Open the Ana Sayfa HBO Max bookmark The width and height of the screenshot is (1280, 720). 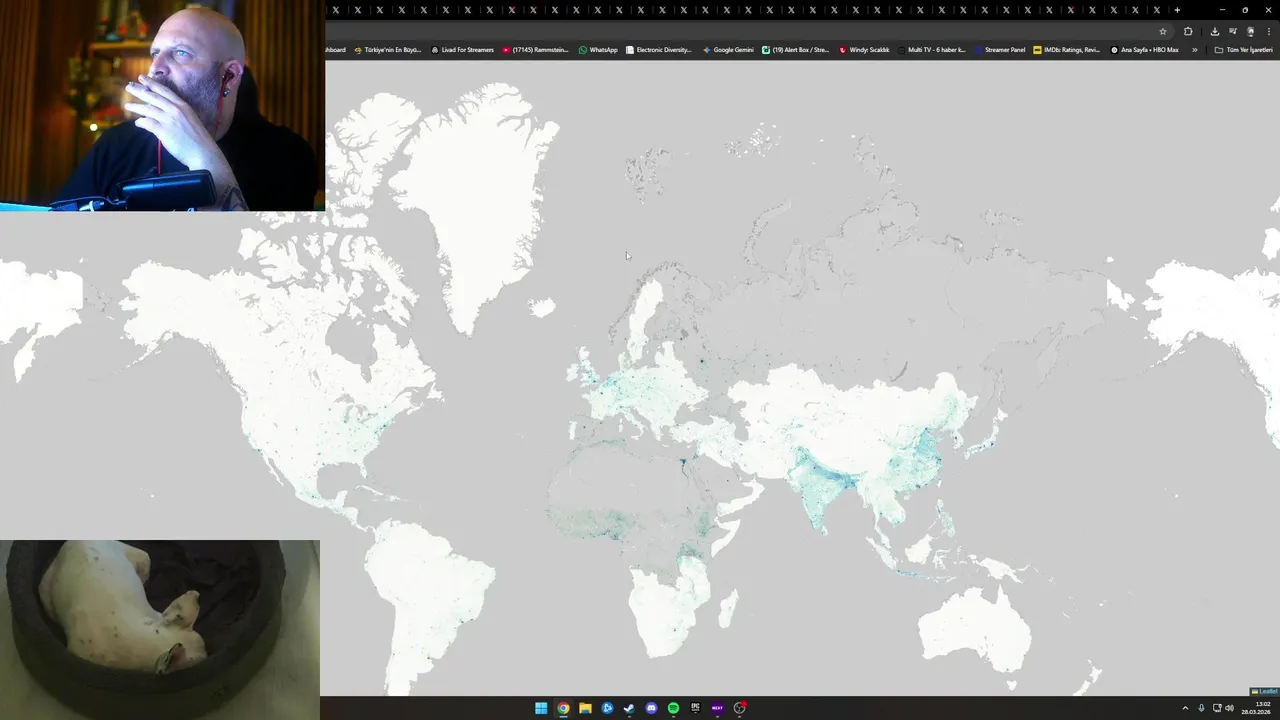(1145, 50)
